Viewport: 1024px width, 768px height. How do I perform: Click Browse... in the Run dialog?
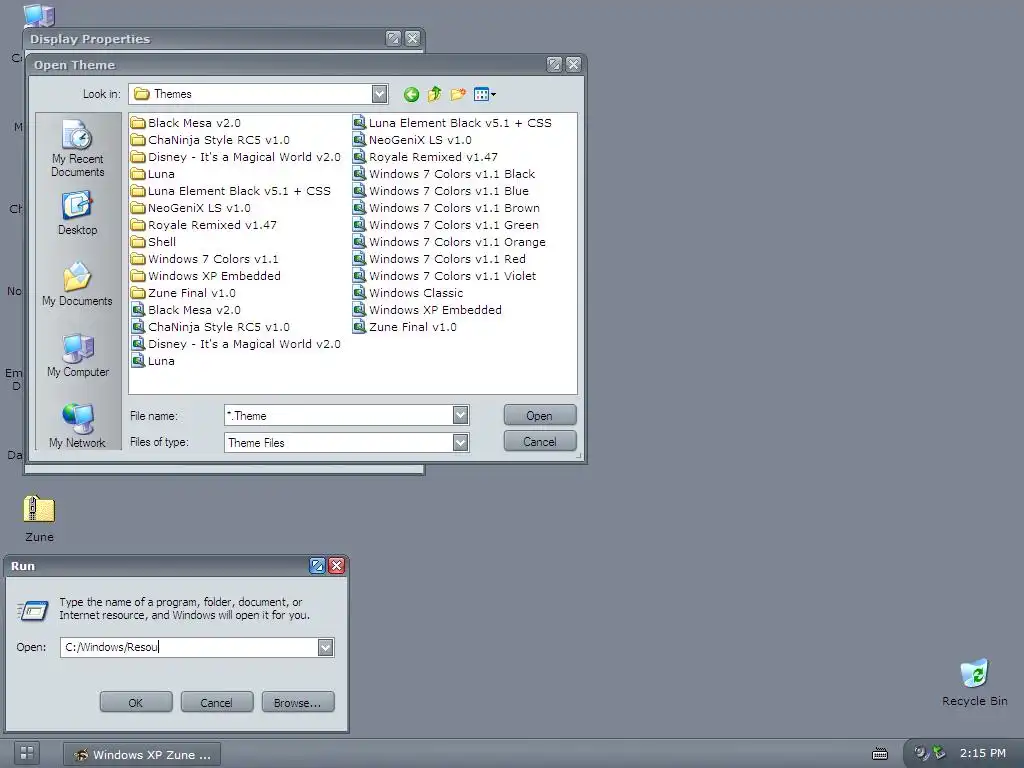[298, 703]
